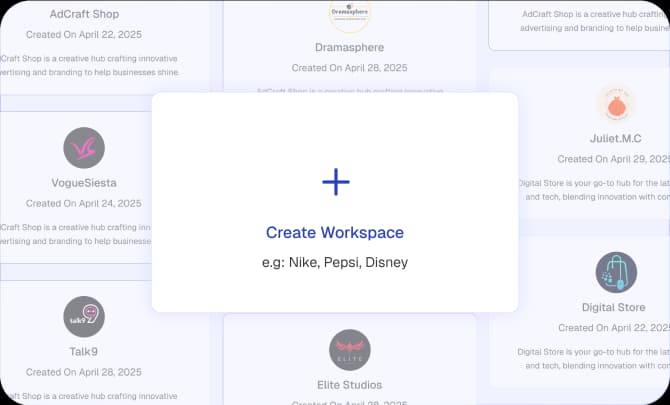Open the Elite Studios winged logo
The width and height of the screenshot is (670, 405).
(x=349, y=349)
